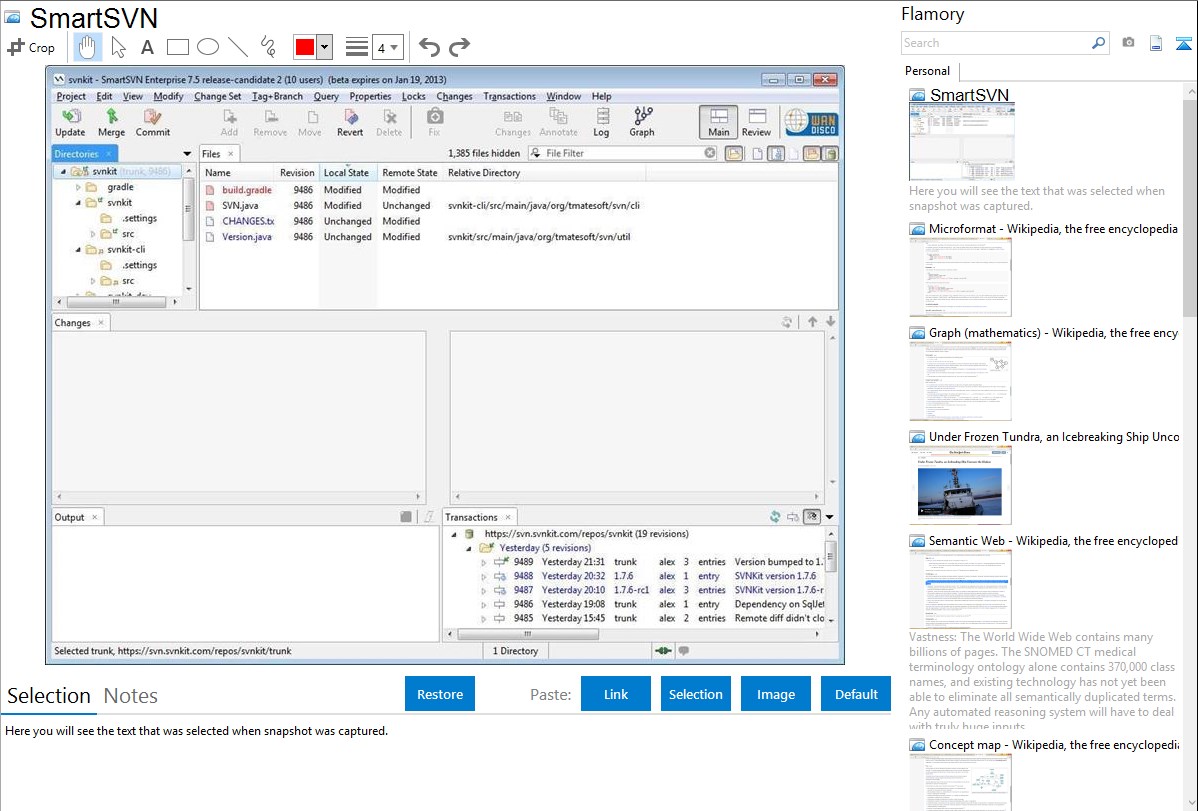Click the red color swatch
1198x811 pixels.
[304, 47]
